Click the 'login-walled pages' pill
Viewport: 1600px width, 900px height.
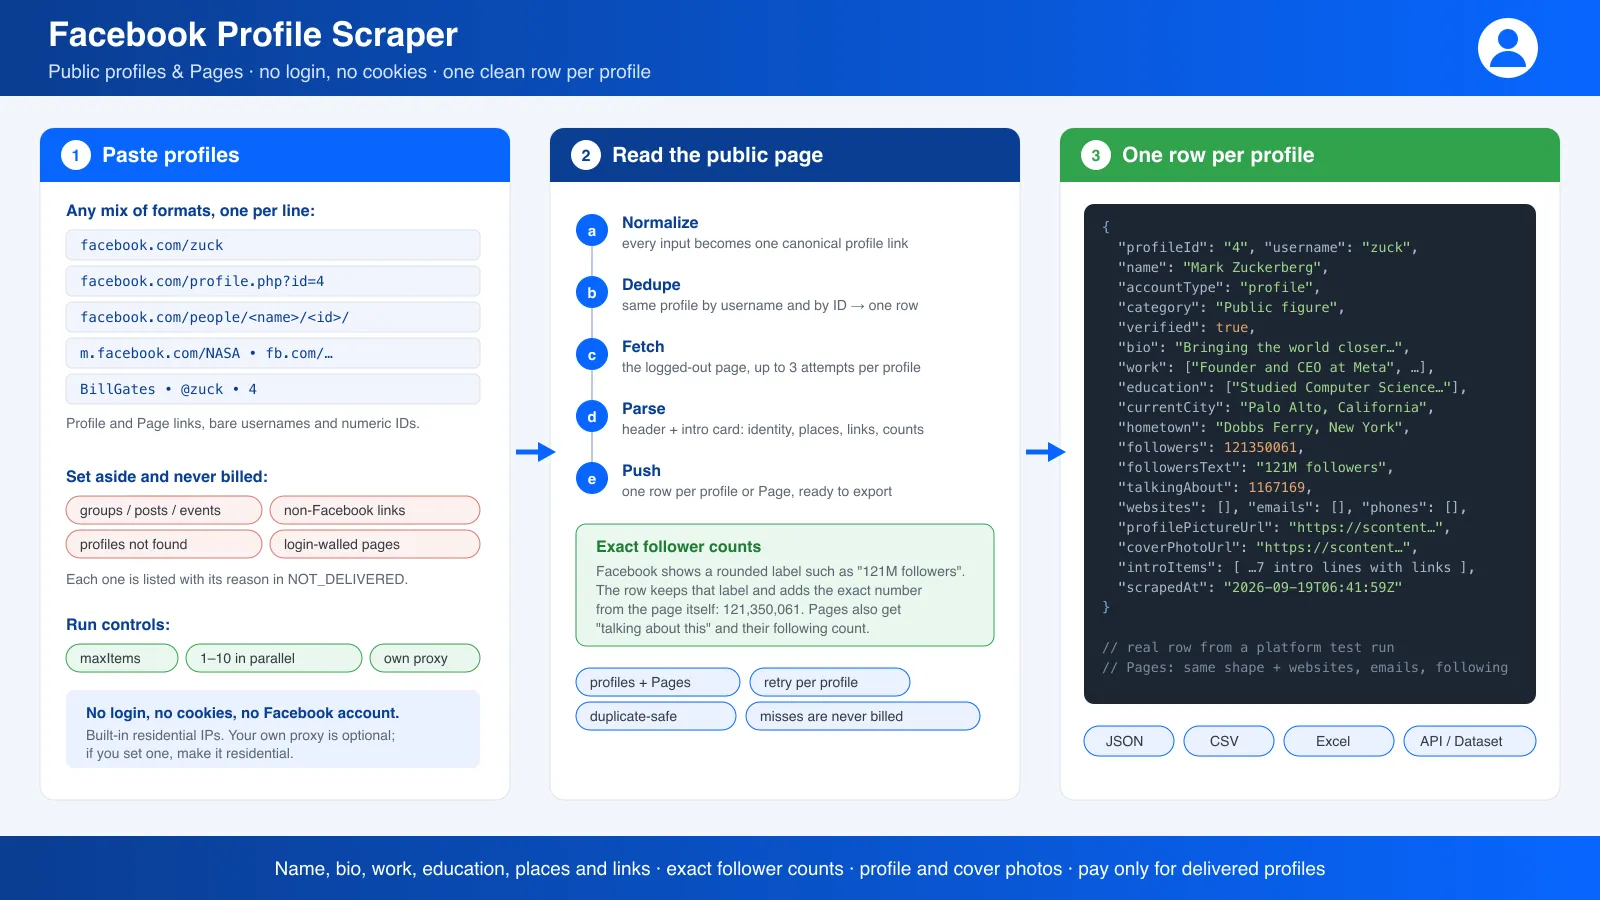pos(375,544)
